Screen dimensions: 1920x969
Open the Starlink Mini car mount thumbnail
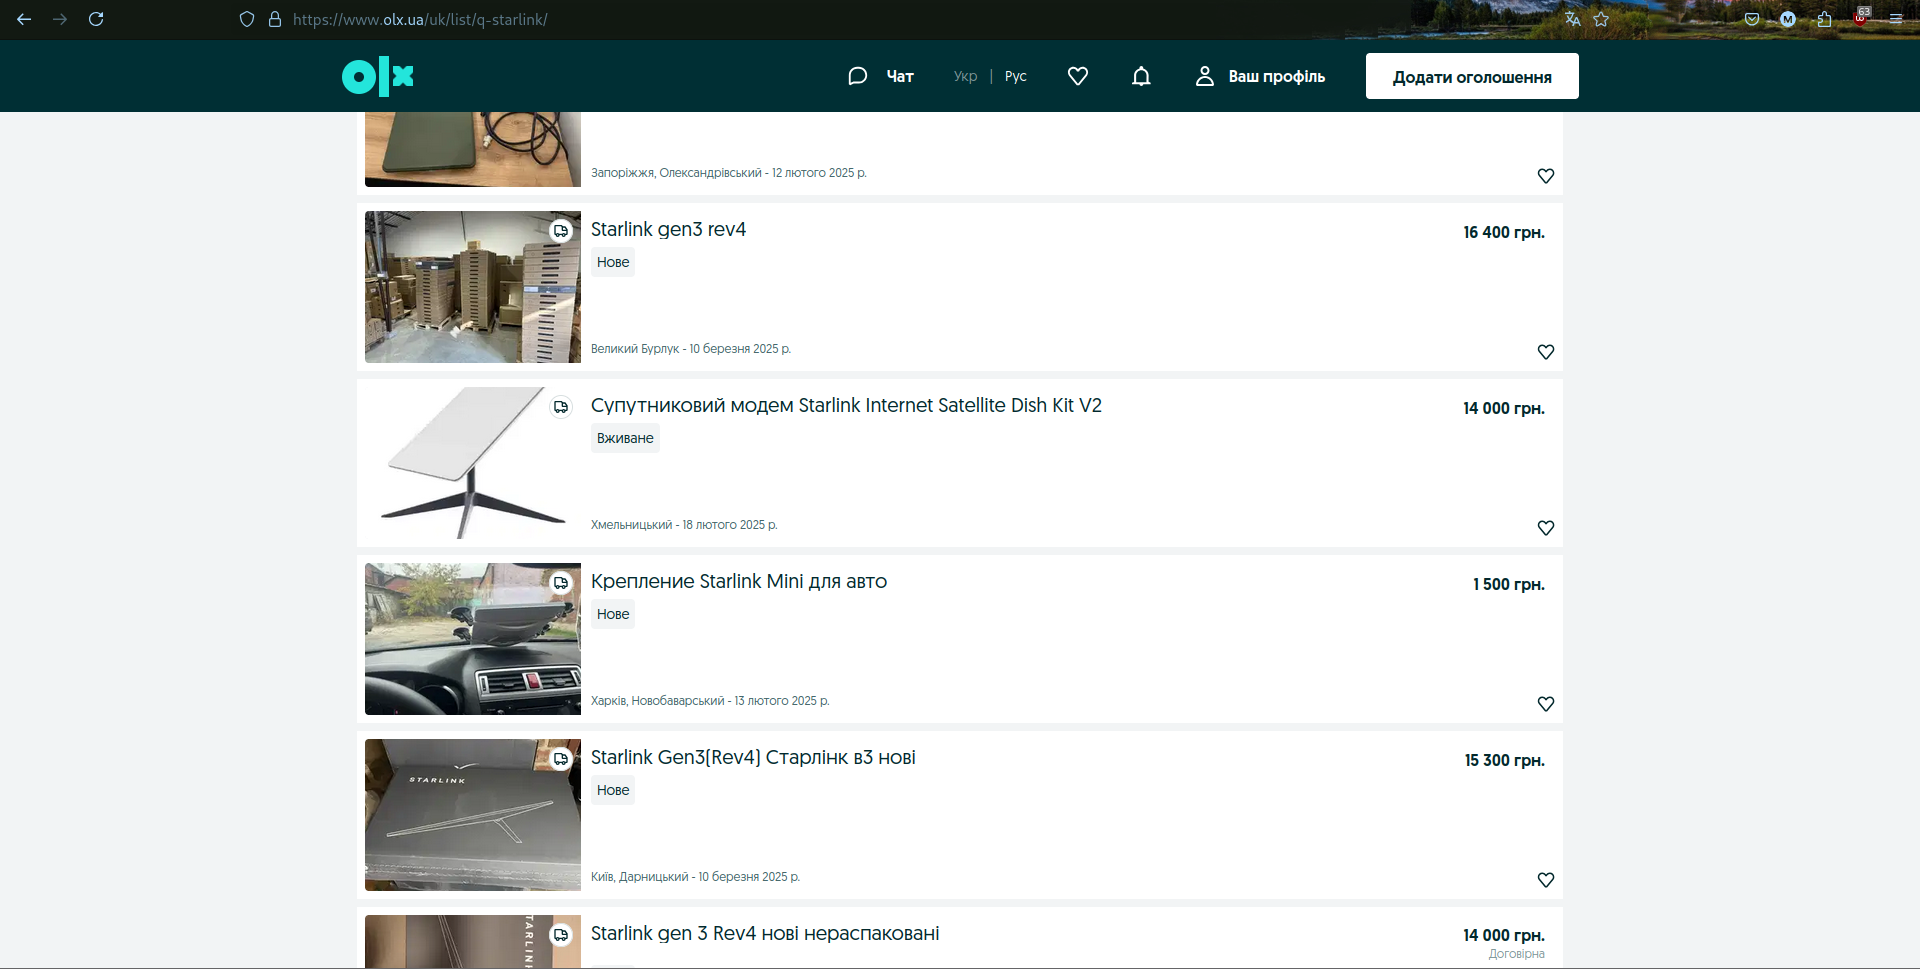tap(472, 639)
